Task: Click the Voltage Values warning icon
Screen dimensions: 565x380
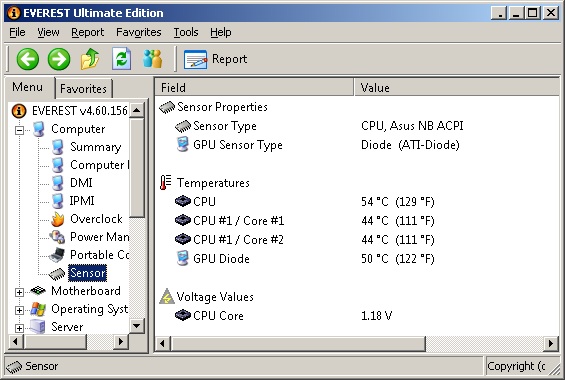Action: click(x=166, y=296)
